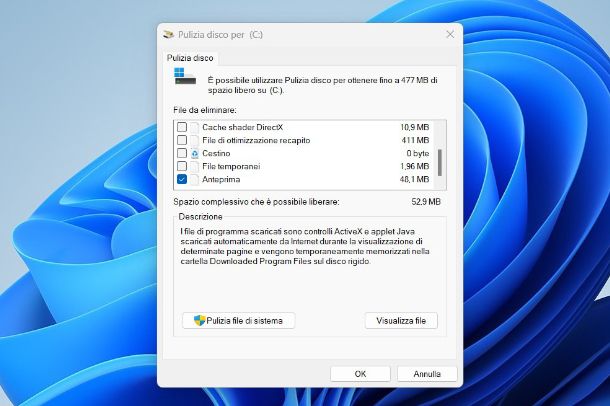Click the file list scrollbar thumb

[440, 163]
